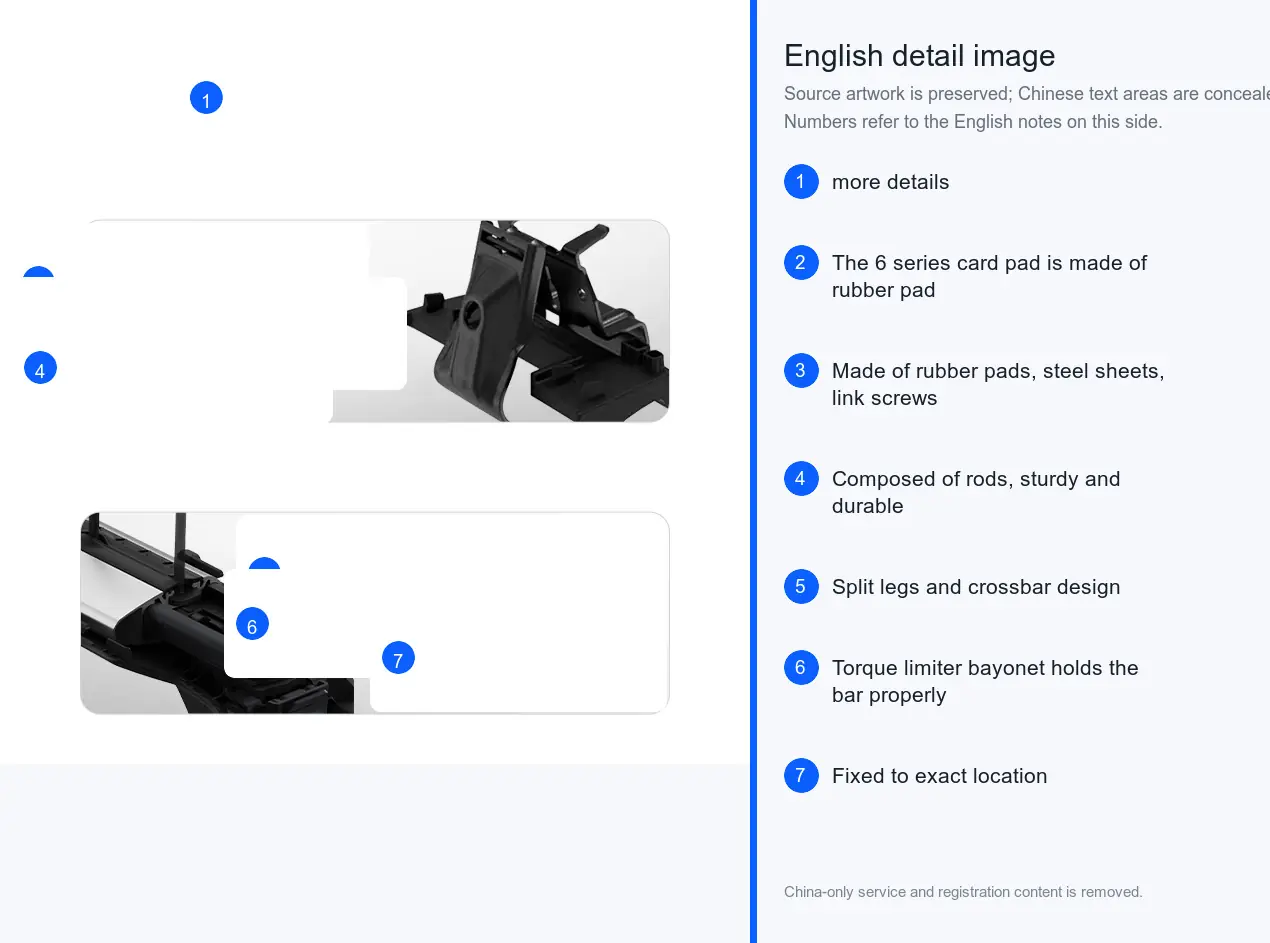This screenshot has height=943, width=1270.
Task: Click 'Split legs and crossbar design' note
Action: (x=976, y=587)
